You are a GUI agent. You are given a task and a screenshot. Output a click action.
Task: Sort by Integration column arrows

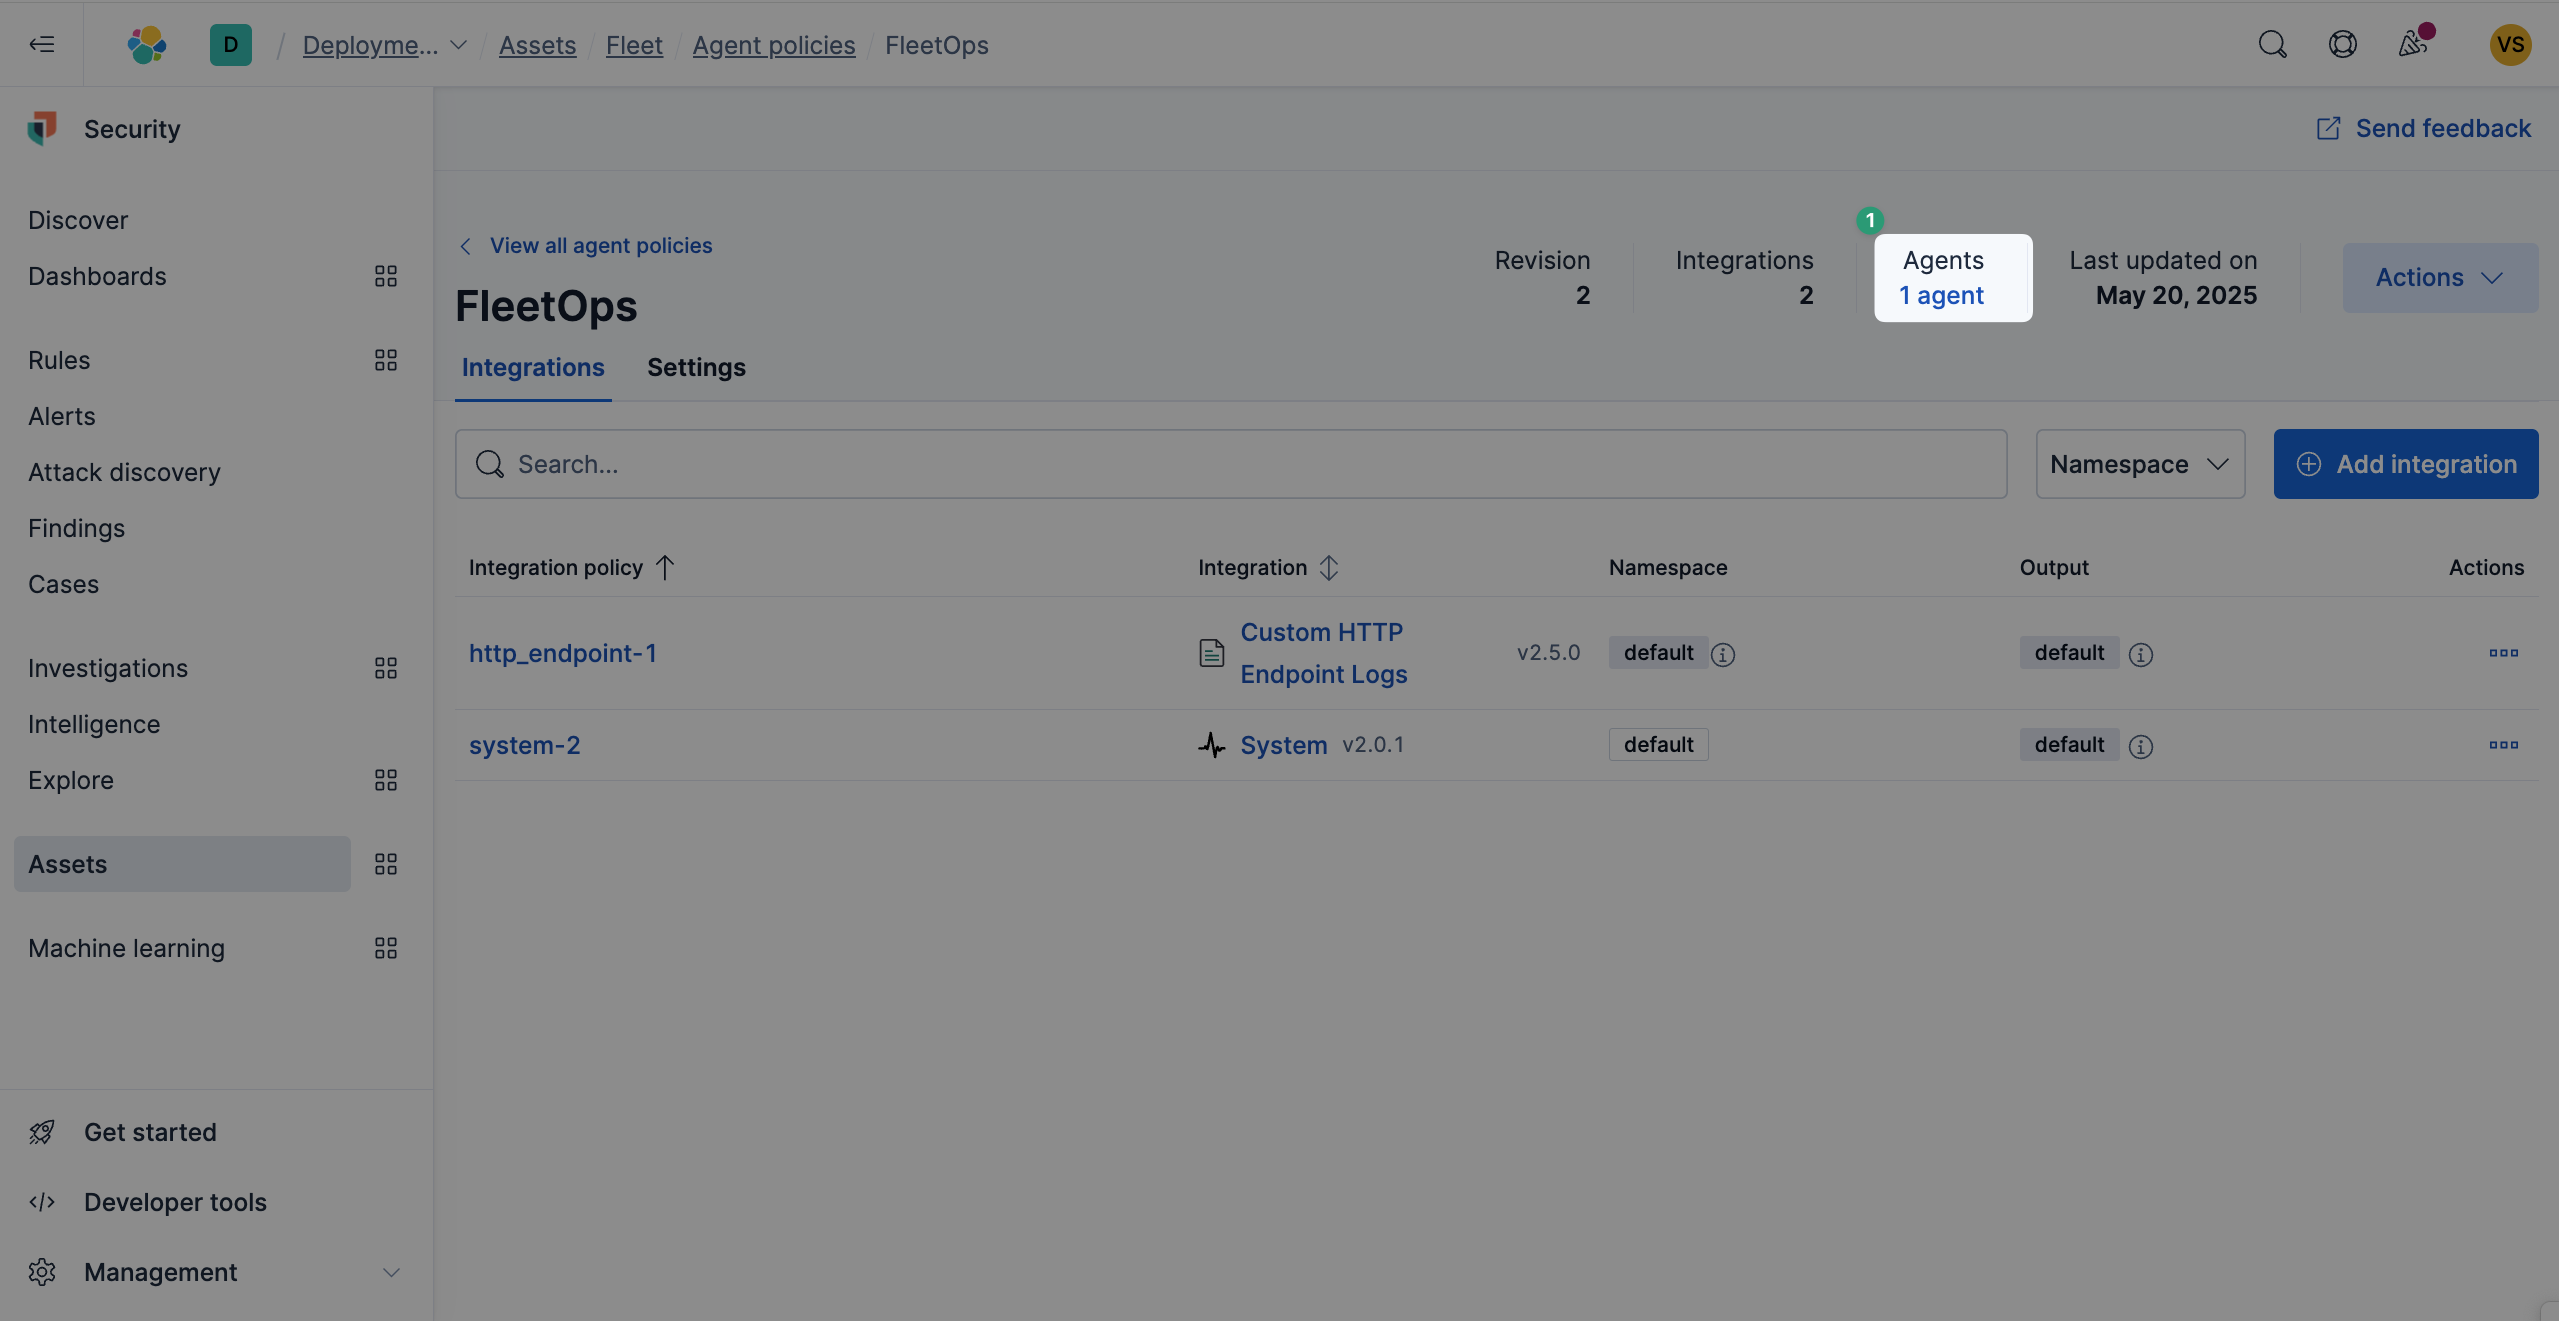1328,568
